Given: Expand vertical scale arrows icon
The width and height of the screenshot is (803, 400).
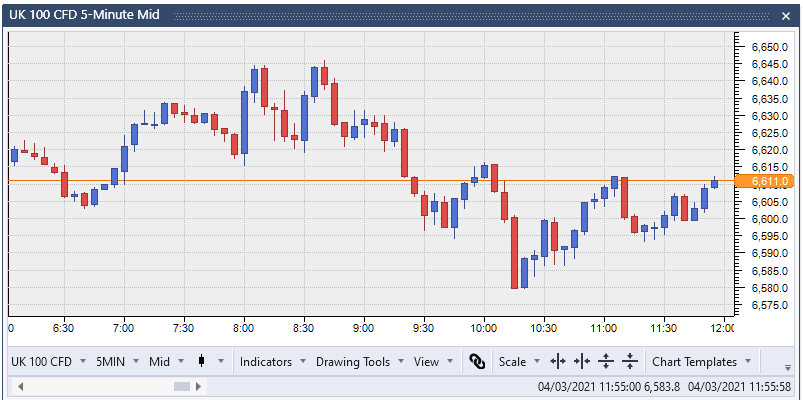Looking at the screenshot, I should [606, 362].
